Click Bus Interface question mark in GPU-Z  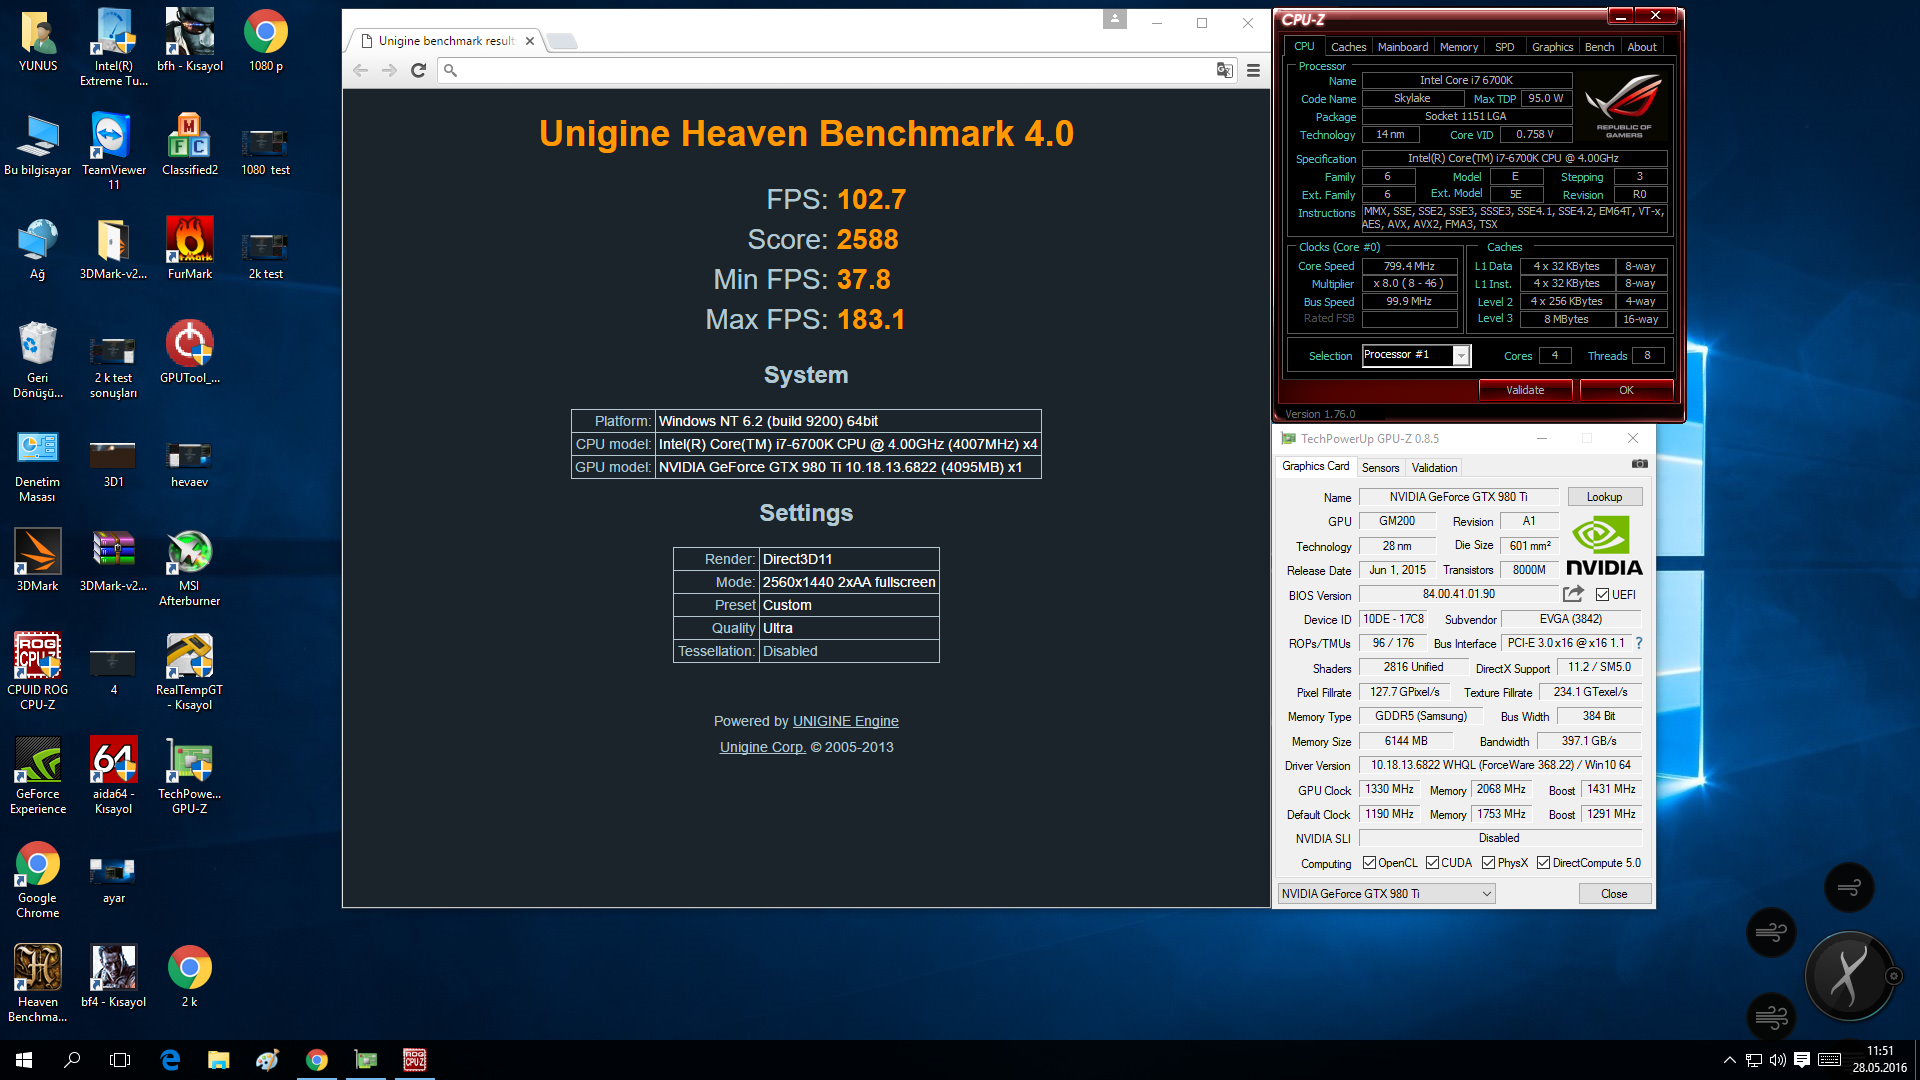(x=1639, y=643)
